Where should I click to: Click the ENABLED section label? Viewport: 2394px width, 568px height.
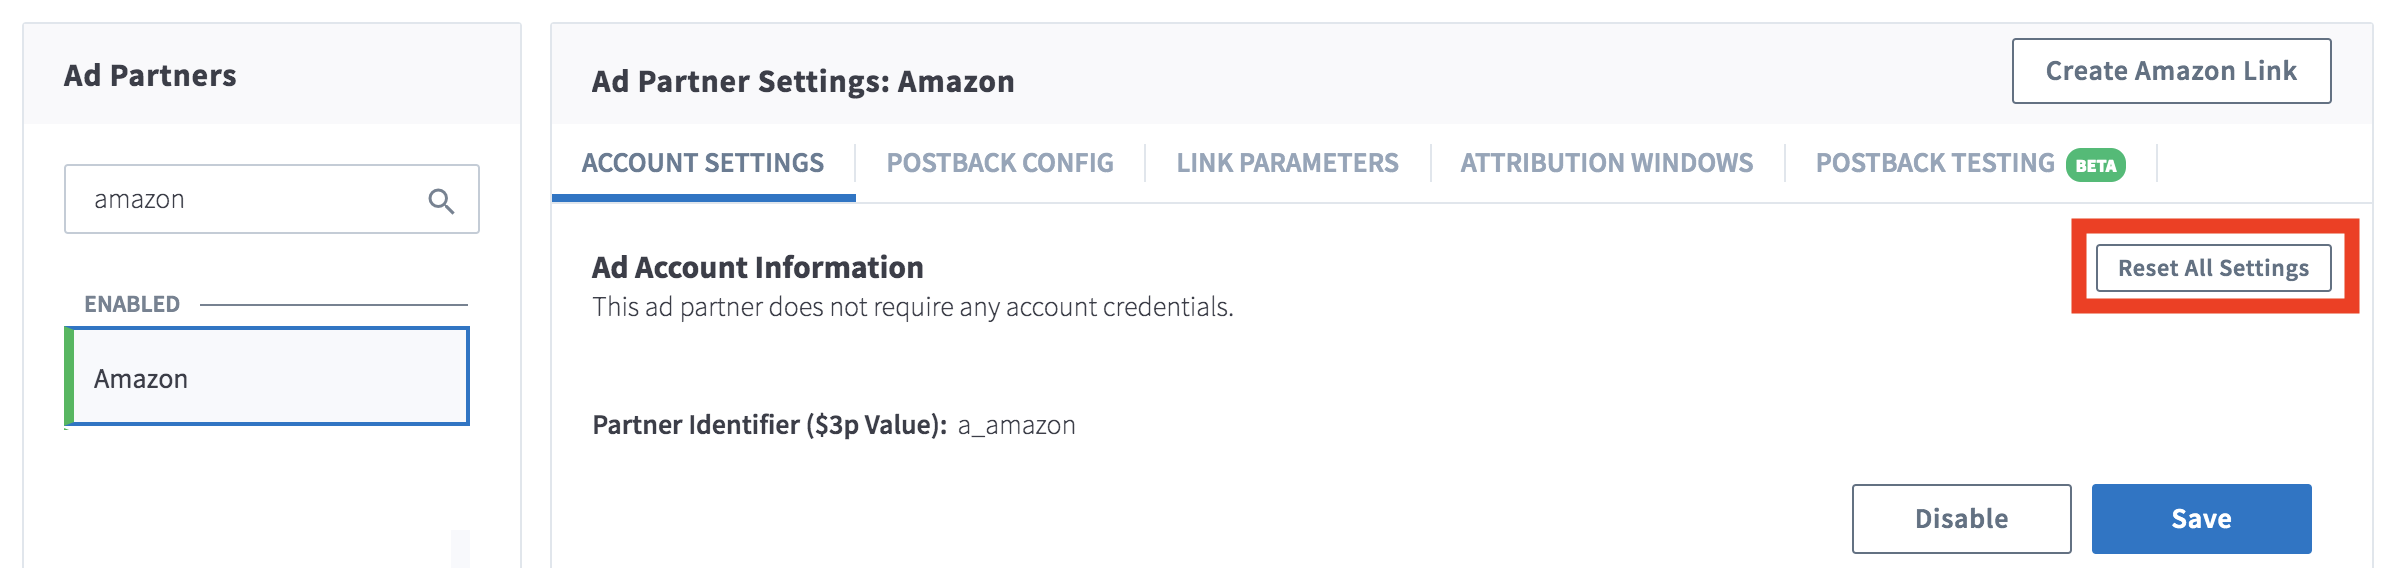(x=132, y=304)
